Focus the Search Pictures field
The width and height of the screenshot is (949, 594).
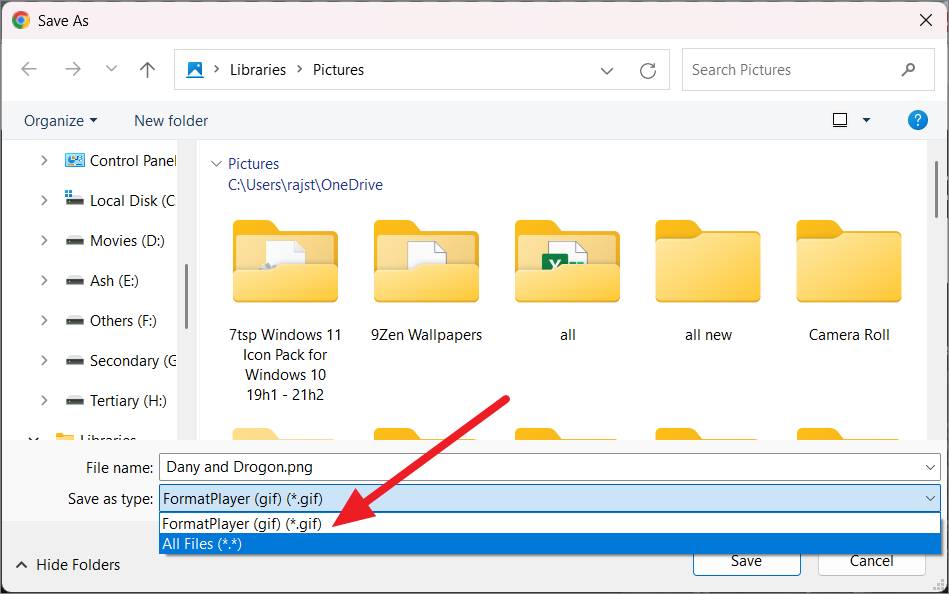click(808, 70)
